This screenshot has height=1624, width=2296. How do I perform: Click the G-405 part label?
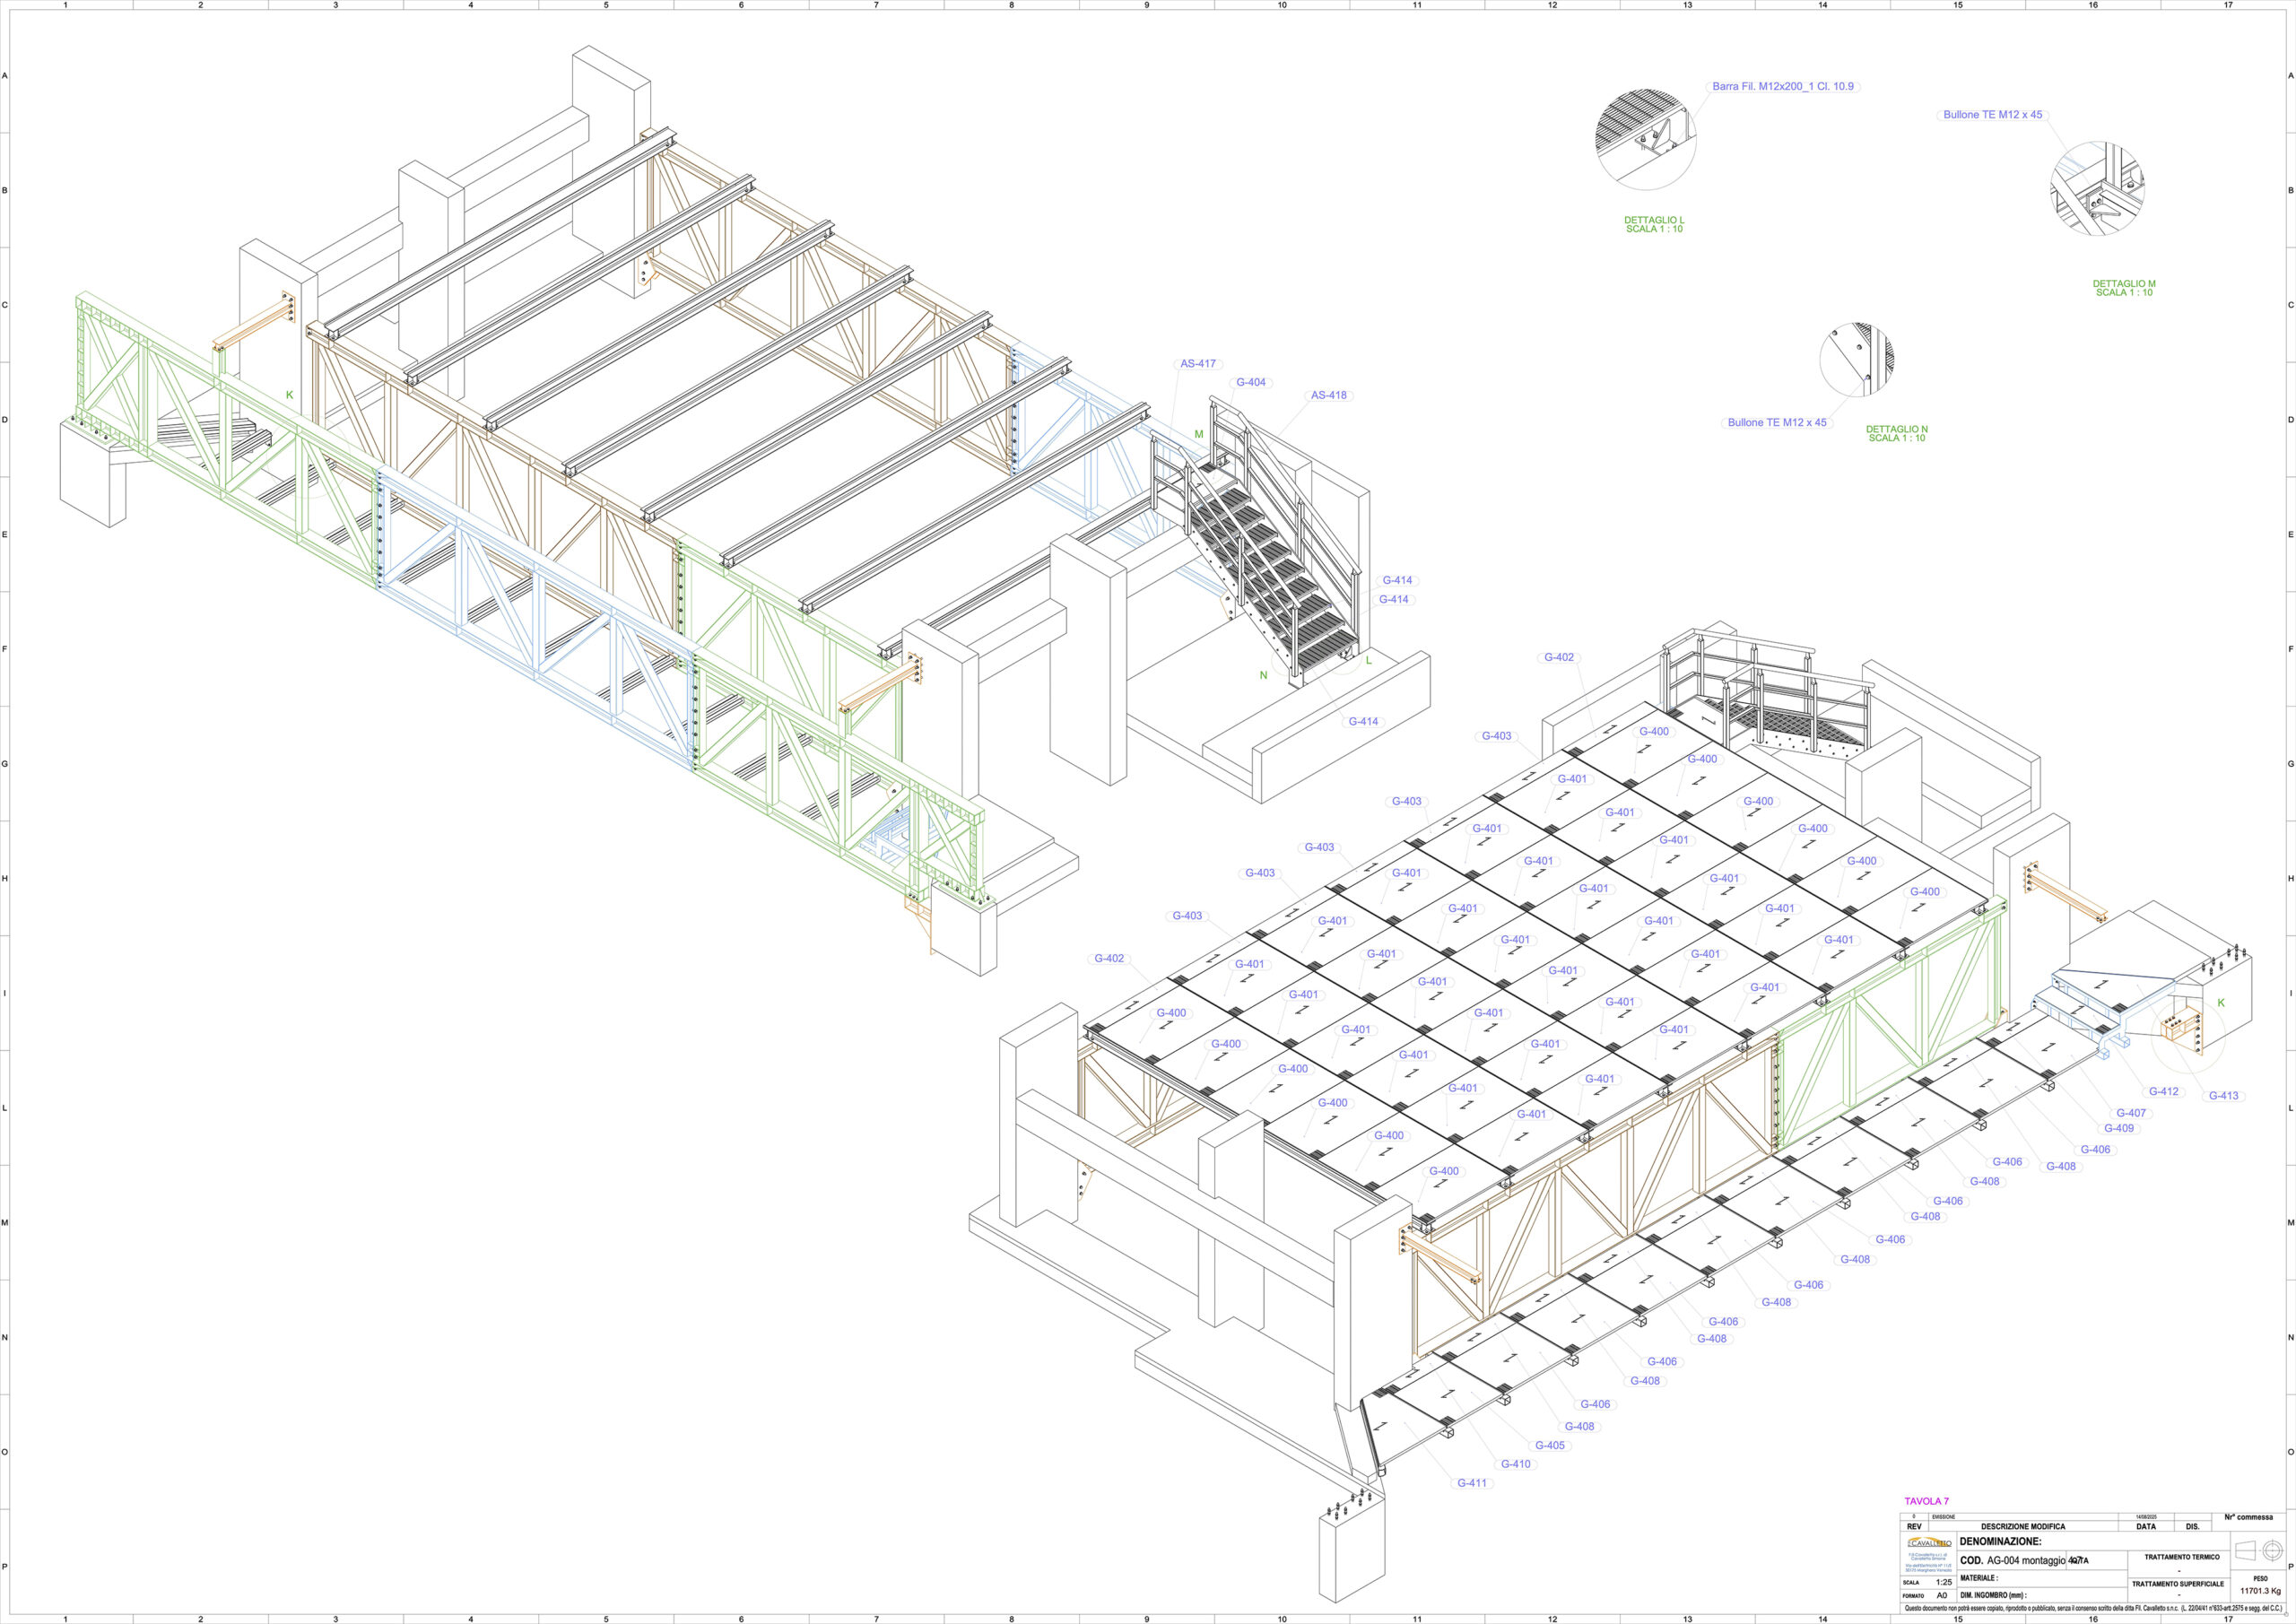[1549, 1445]
